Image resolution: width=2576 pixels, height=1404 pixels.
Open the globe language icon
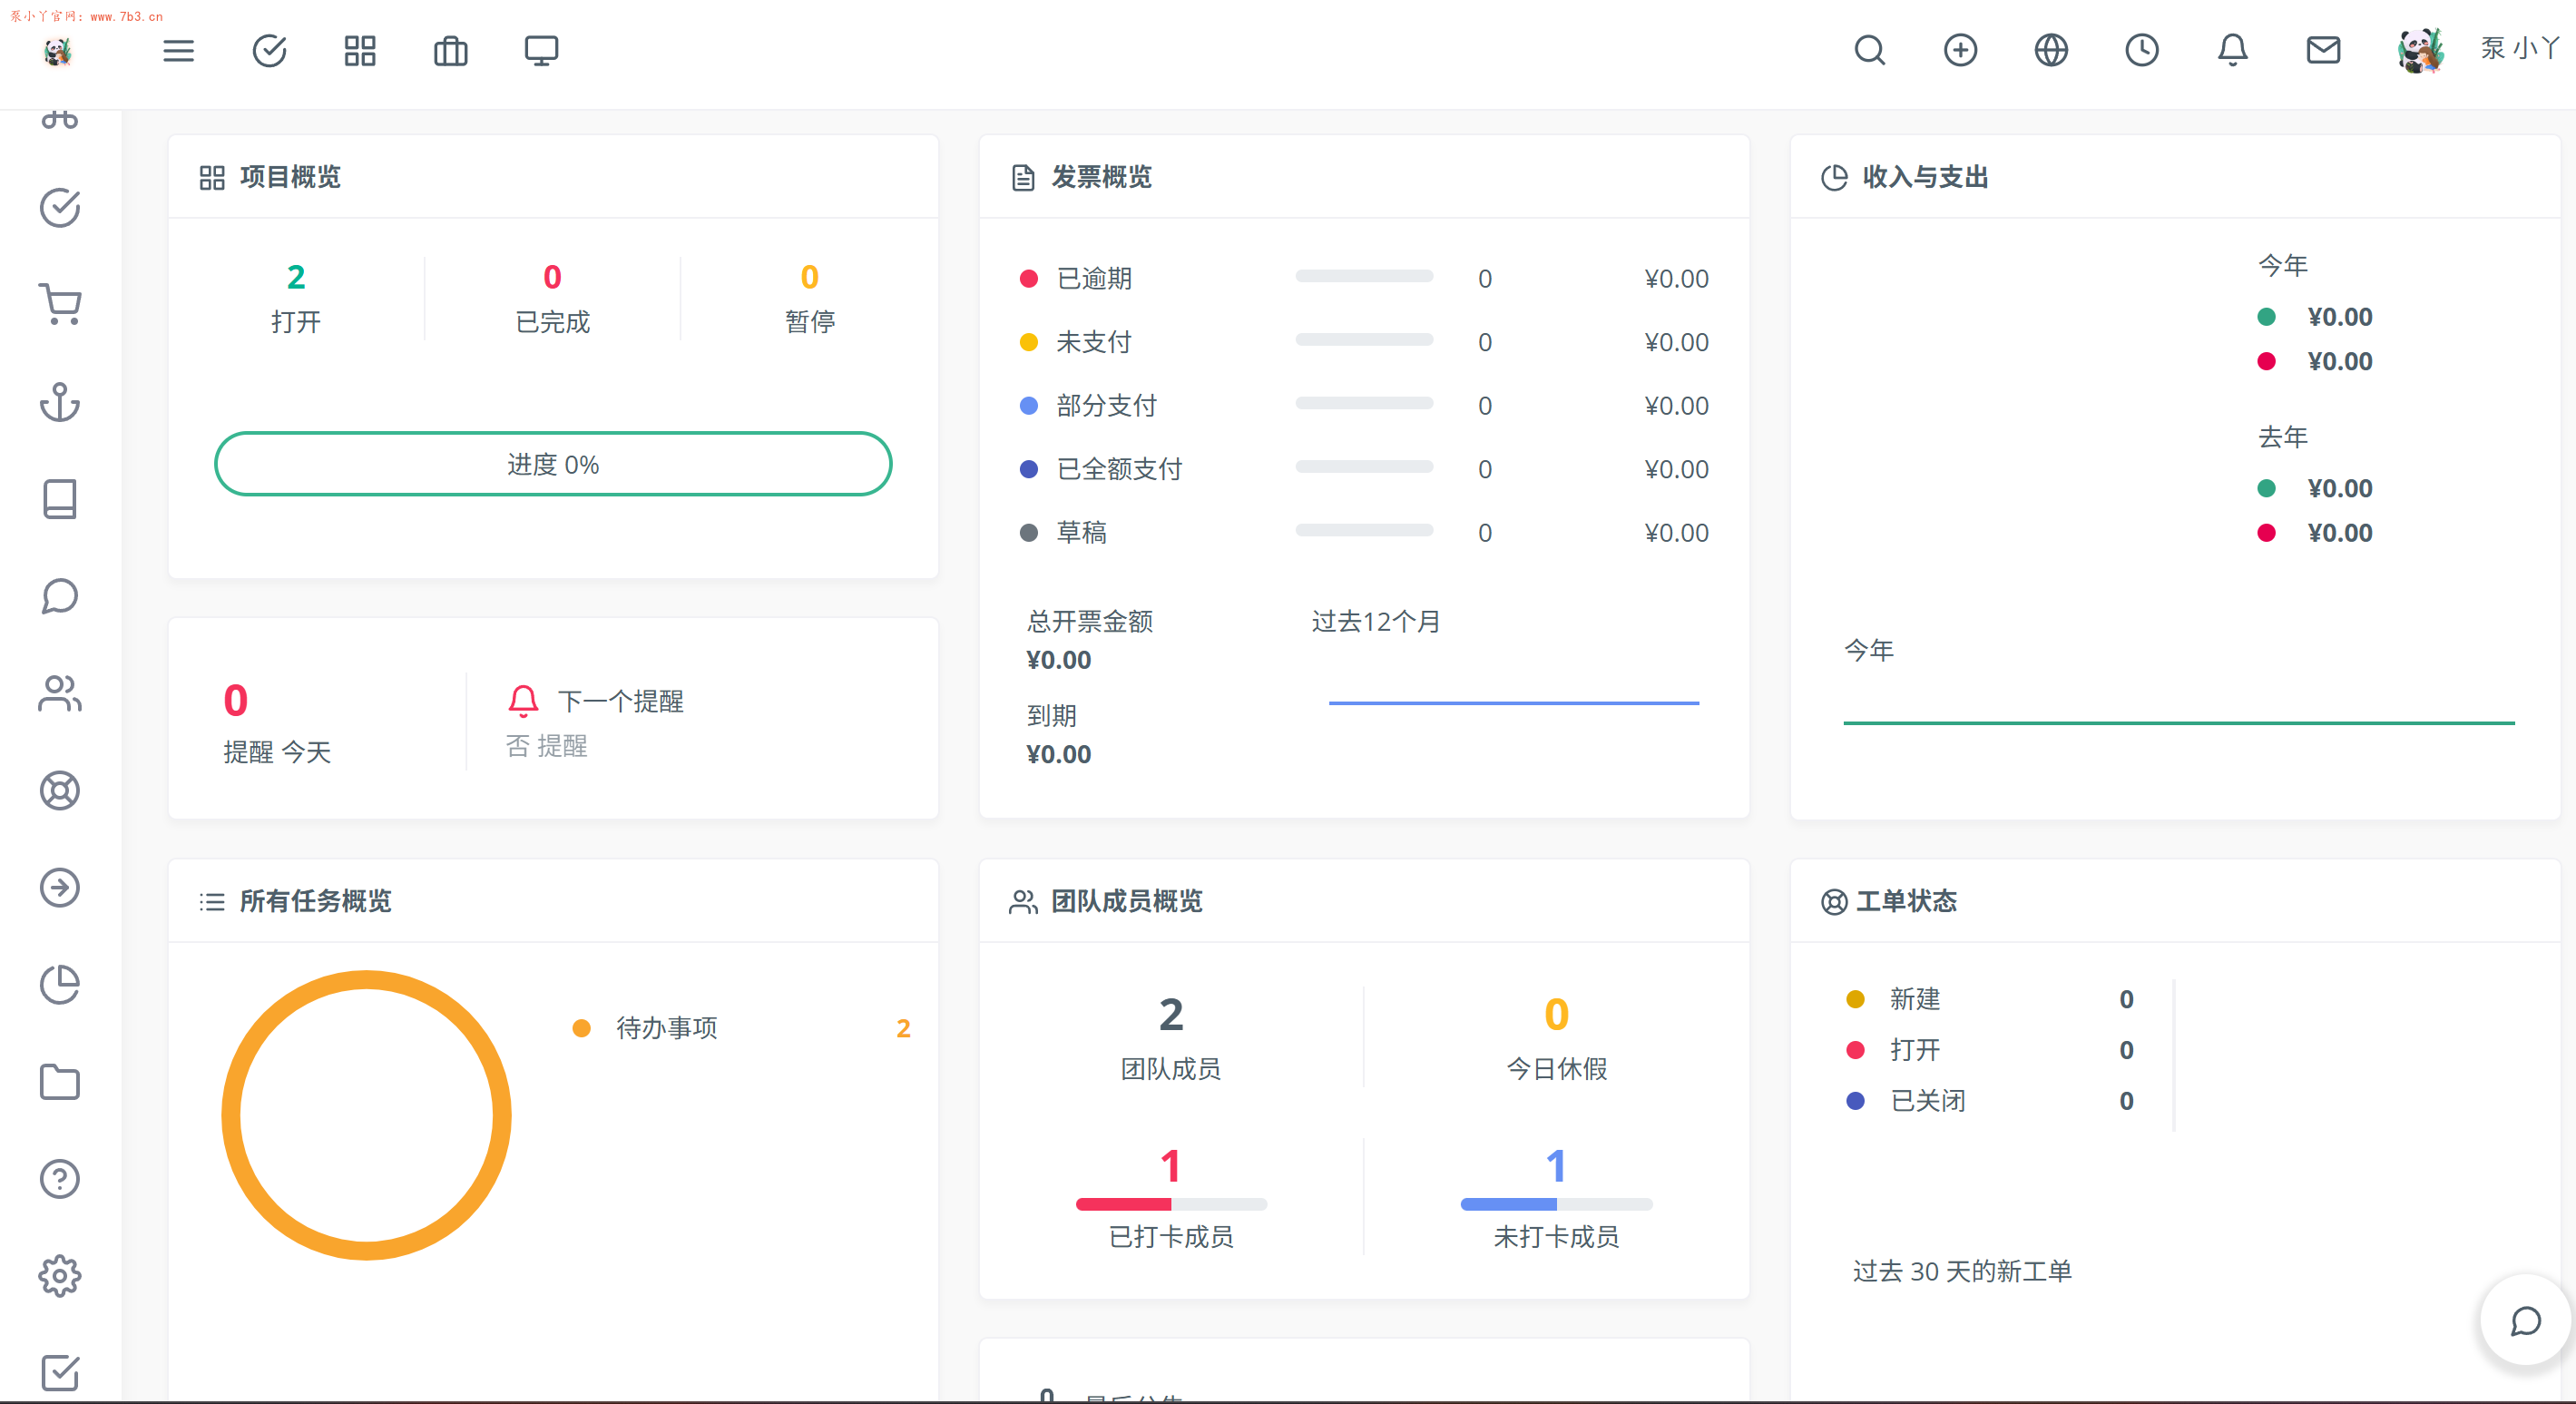click(x=2051, y=50)
